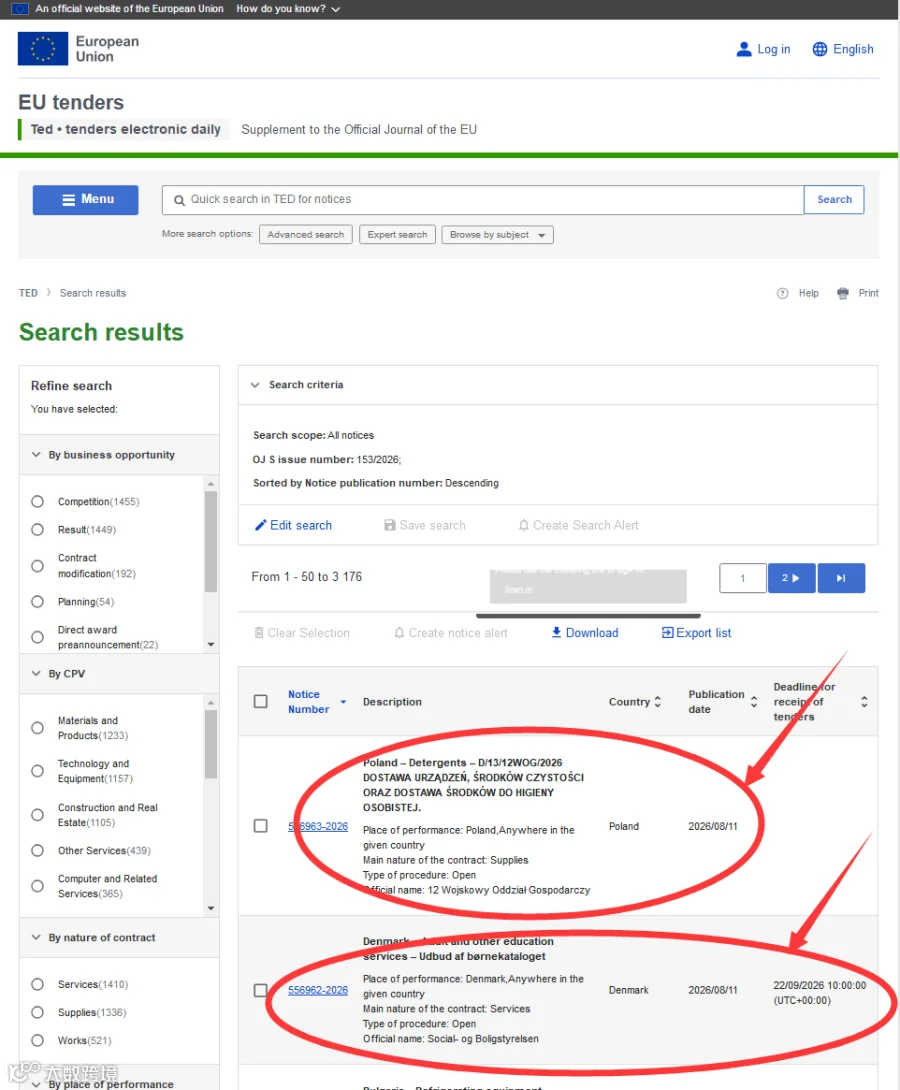900x1090 pixels.
Task: Click down arrow of CPV list scrollbar
Action: [211, 909]
